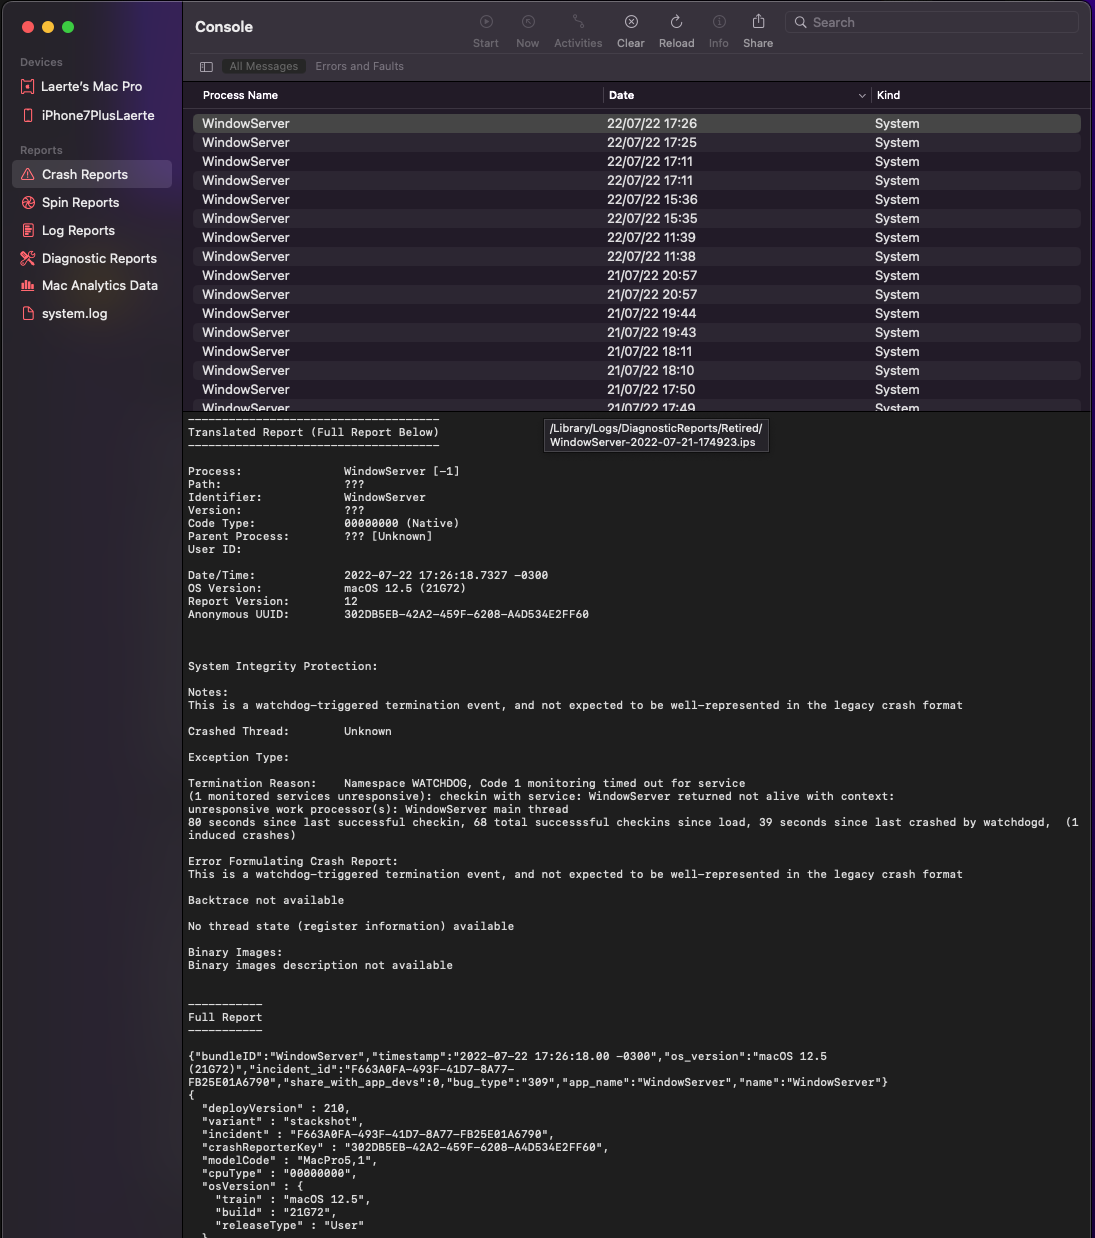Select Errors and Faults filter
1095x1238 pixels.
360,67
